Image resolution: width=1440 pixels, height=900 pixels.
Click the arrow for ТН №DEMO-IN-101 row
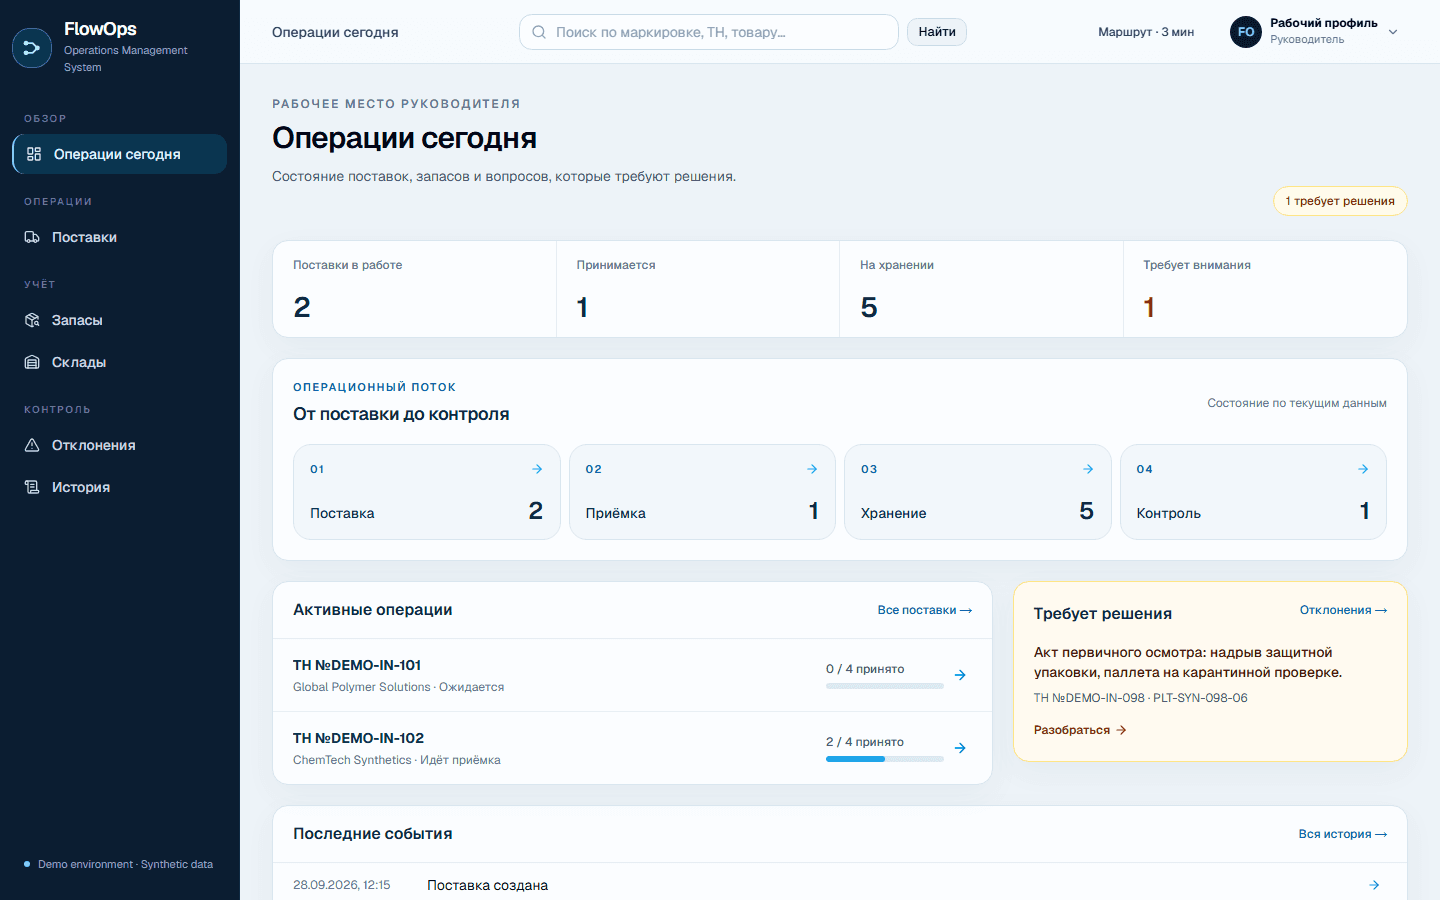[x=960, y=675]
